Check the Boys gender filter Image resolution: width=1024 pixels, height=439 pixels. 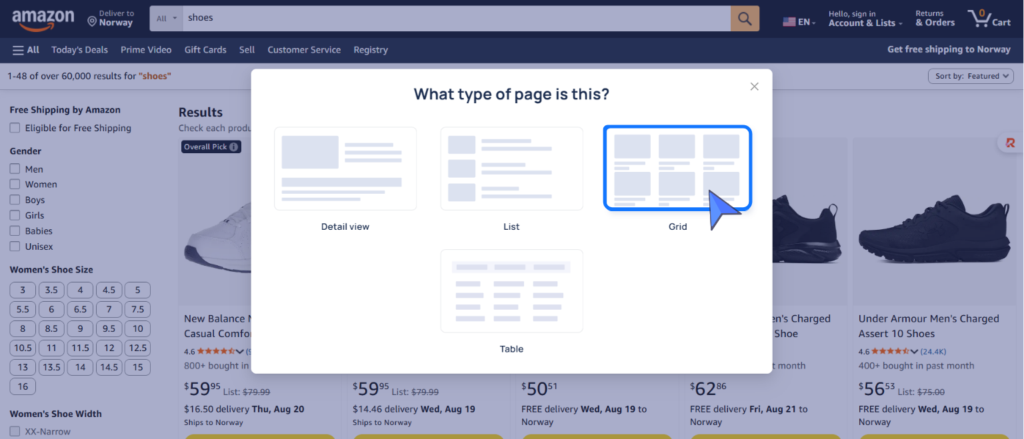coord(14,200)
